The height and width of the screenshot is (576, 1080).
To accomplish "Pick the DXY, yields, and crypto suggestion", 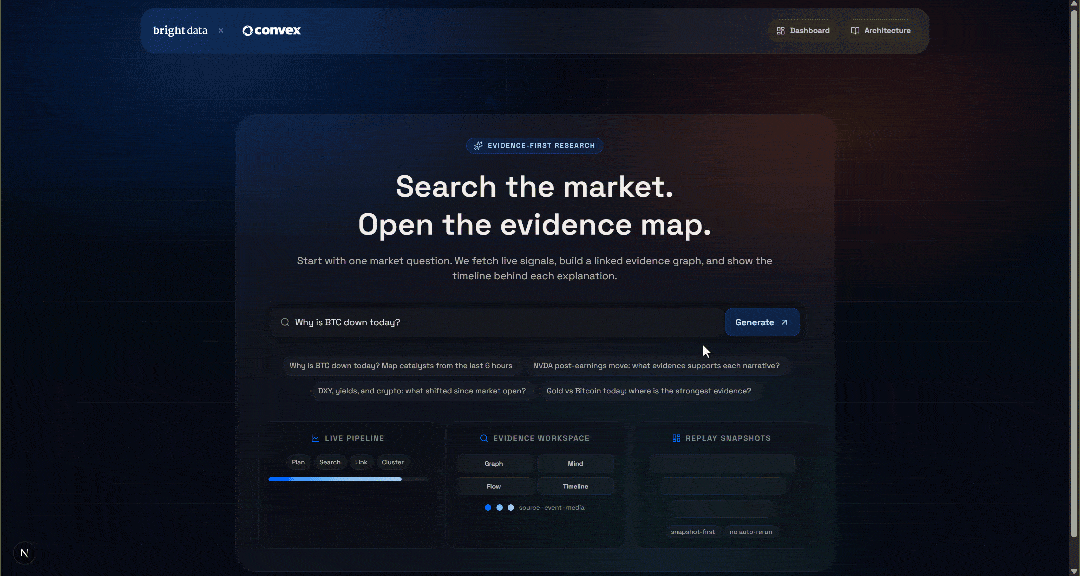I will [x=421, y=391].
